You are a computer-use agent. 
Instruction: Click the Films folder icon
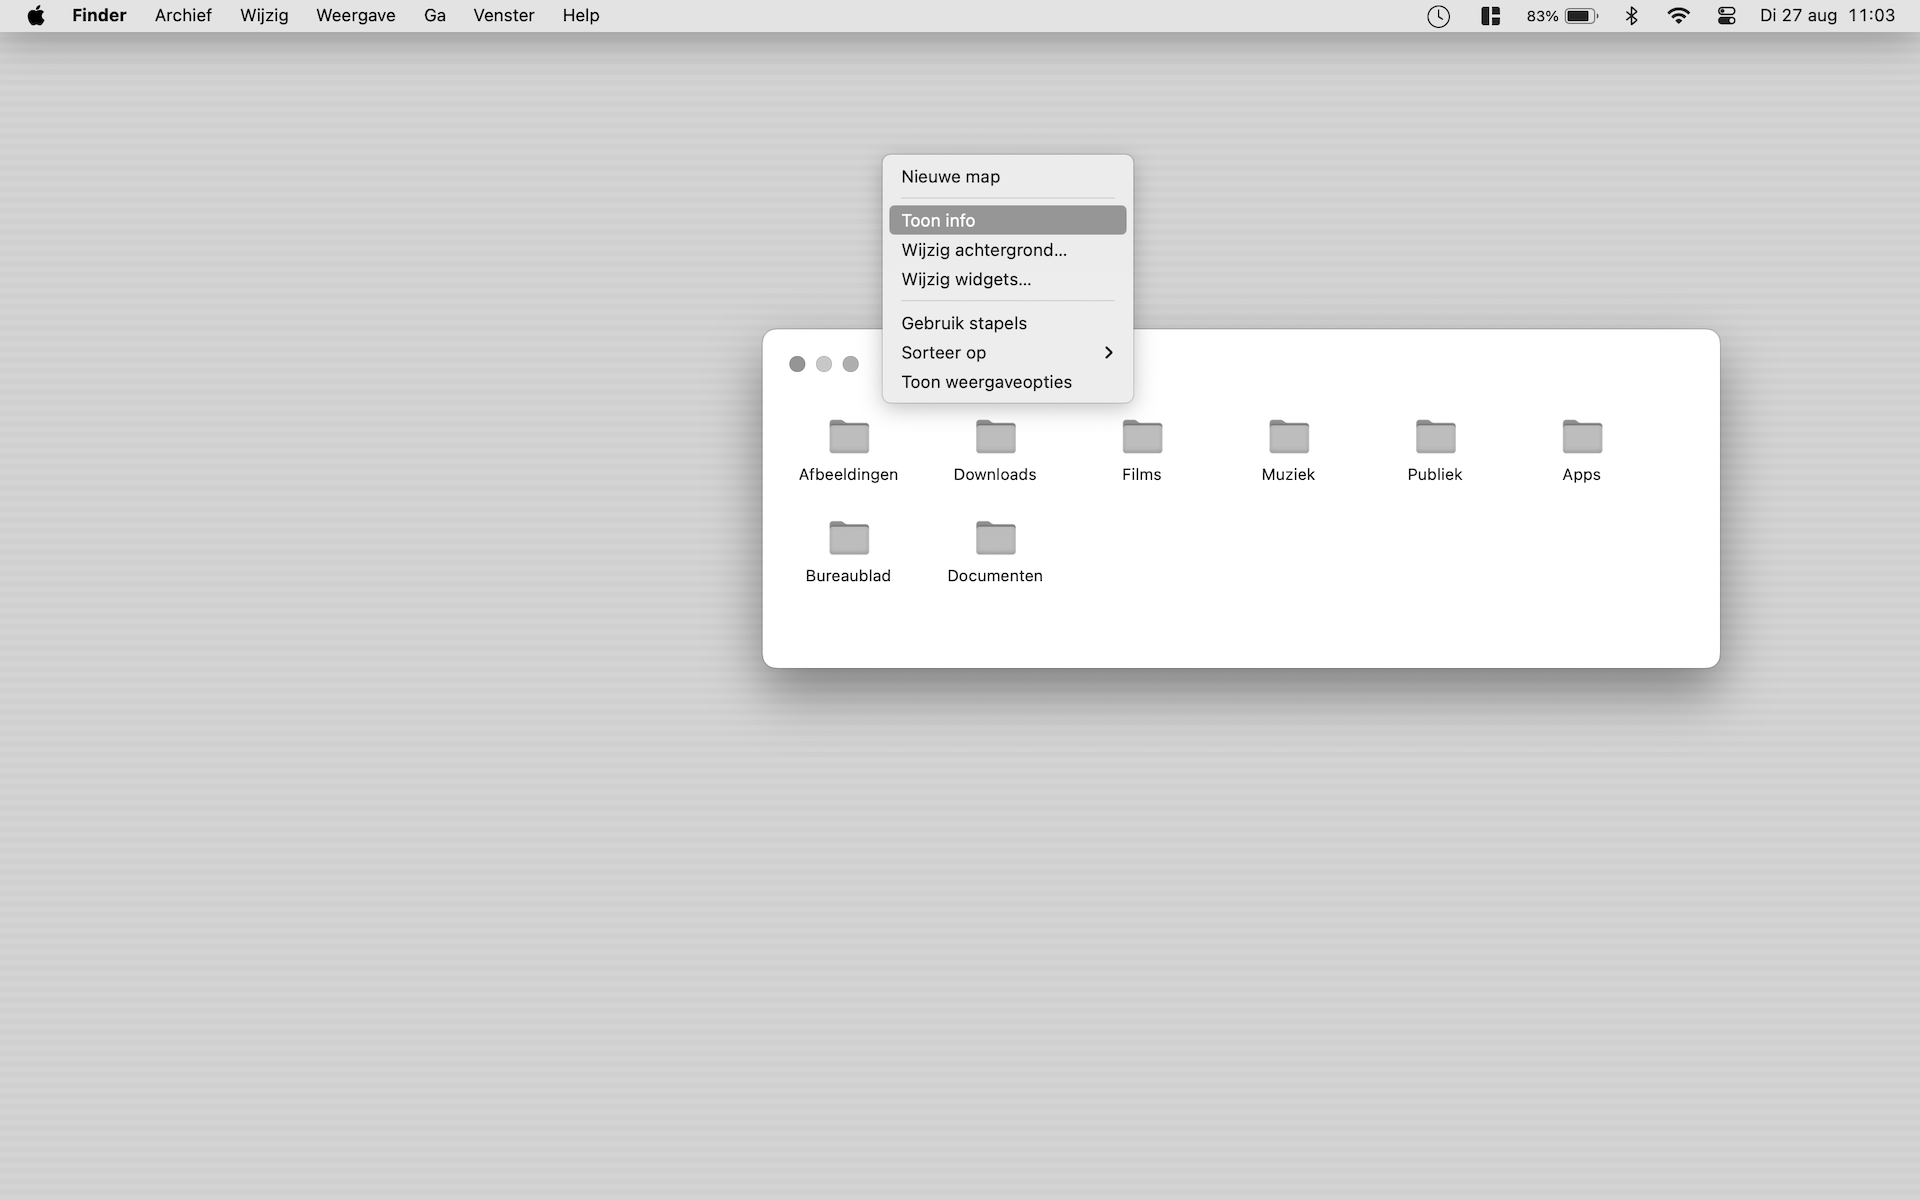click(x=1142, y=437)
